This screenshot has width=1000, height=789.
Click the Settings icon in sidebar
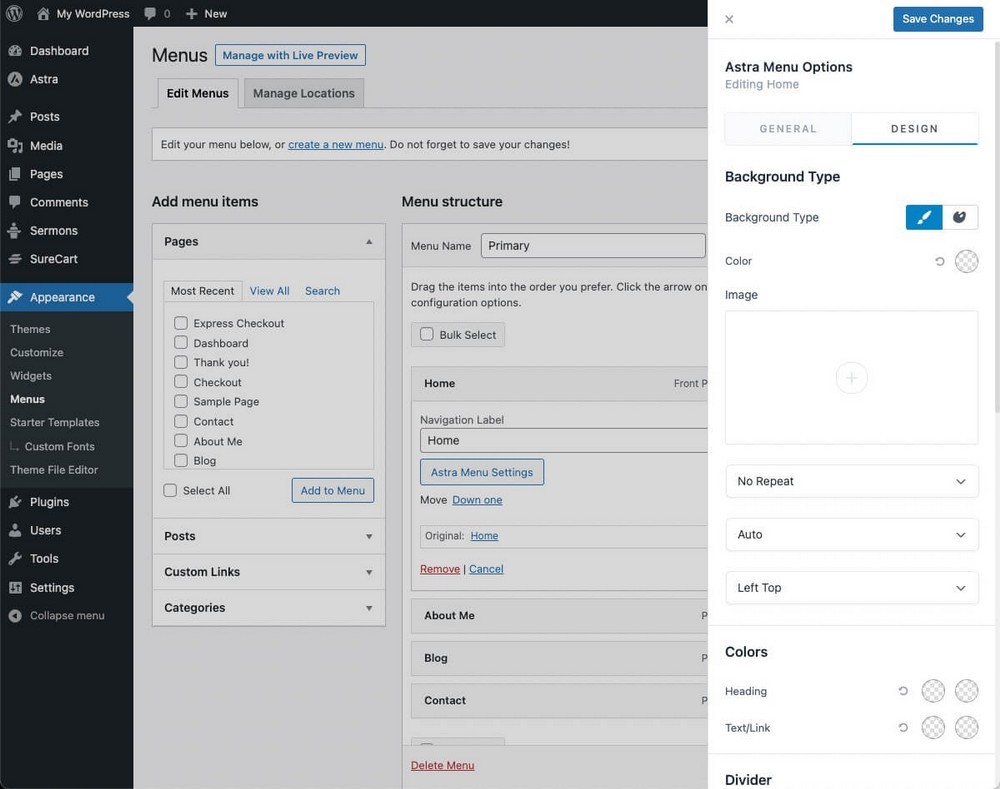(15, 587)
